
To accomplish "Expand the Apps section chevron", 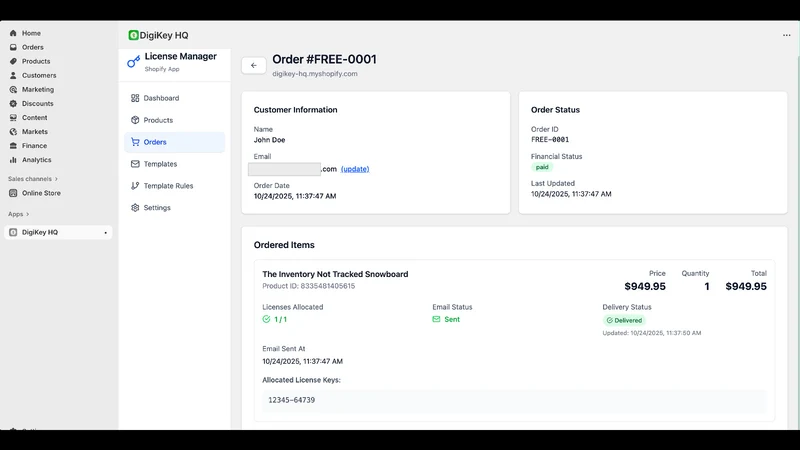I will [x=28, y=214].
